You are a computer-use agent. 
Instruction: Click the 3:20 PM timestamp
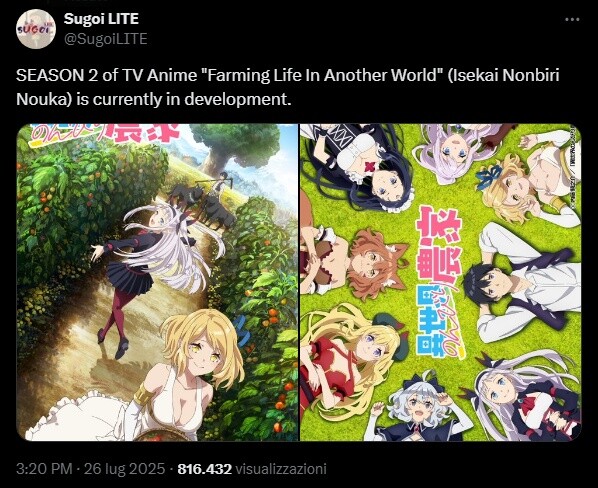[x=44, y=469]
